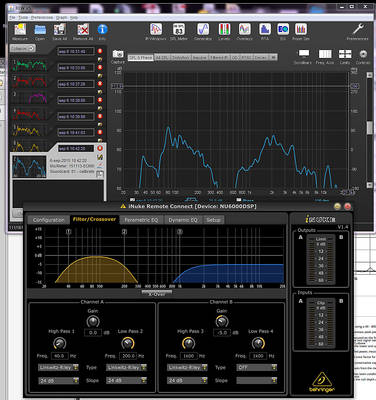Select the SPL & Phase graph tab
376x400 pixels.
(x=140, y=57)
